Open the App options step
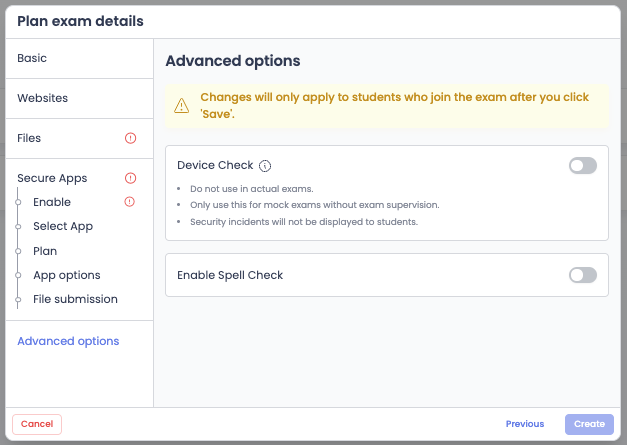Screen dimensions: 627x445 pyautogui.click(x=66, y=275)
